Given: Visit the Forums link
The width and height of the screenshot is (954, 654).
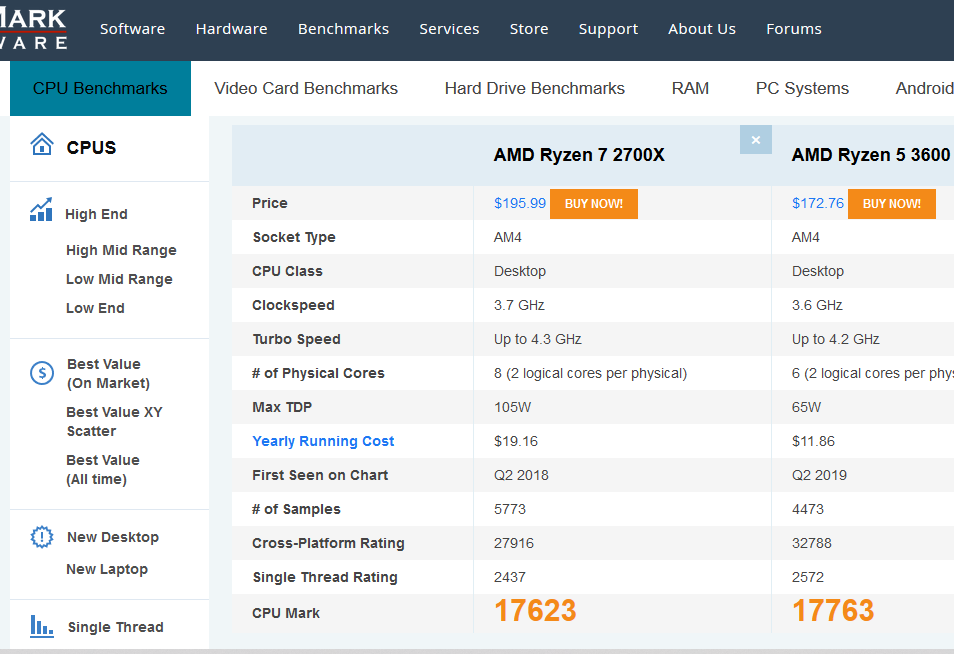Looking at the screenshot, I should 793,29.
